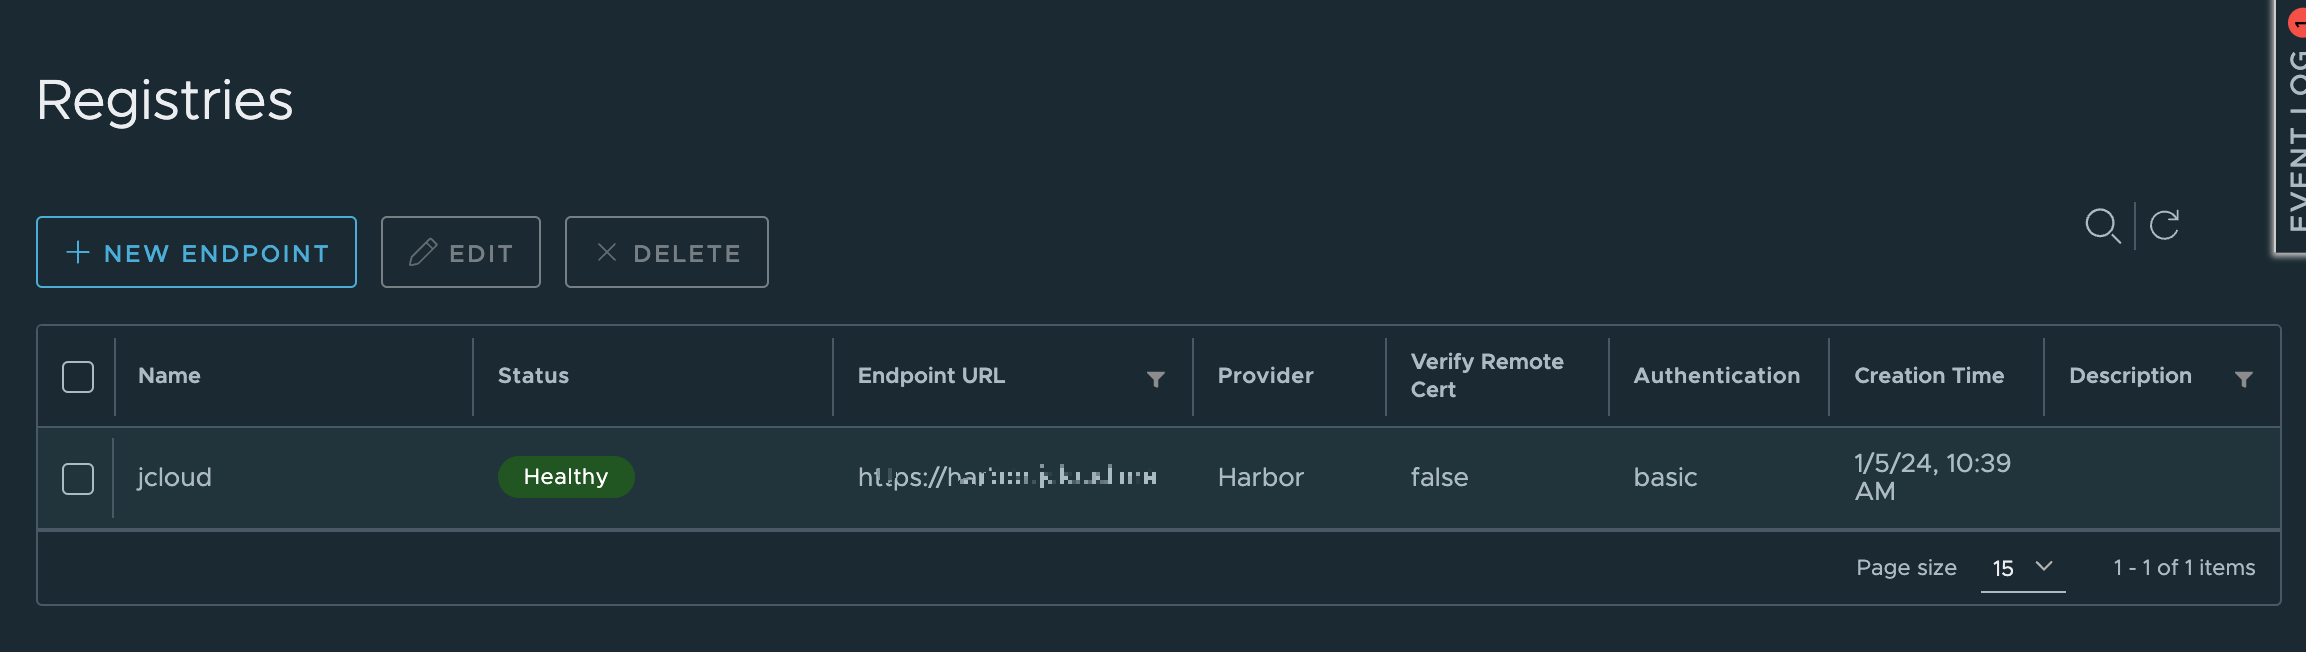Tick the jcloud row checkbox
This screenshot has height=652, width=2306.
click(78, 479)
